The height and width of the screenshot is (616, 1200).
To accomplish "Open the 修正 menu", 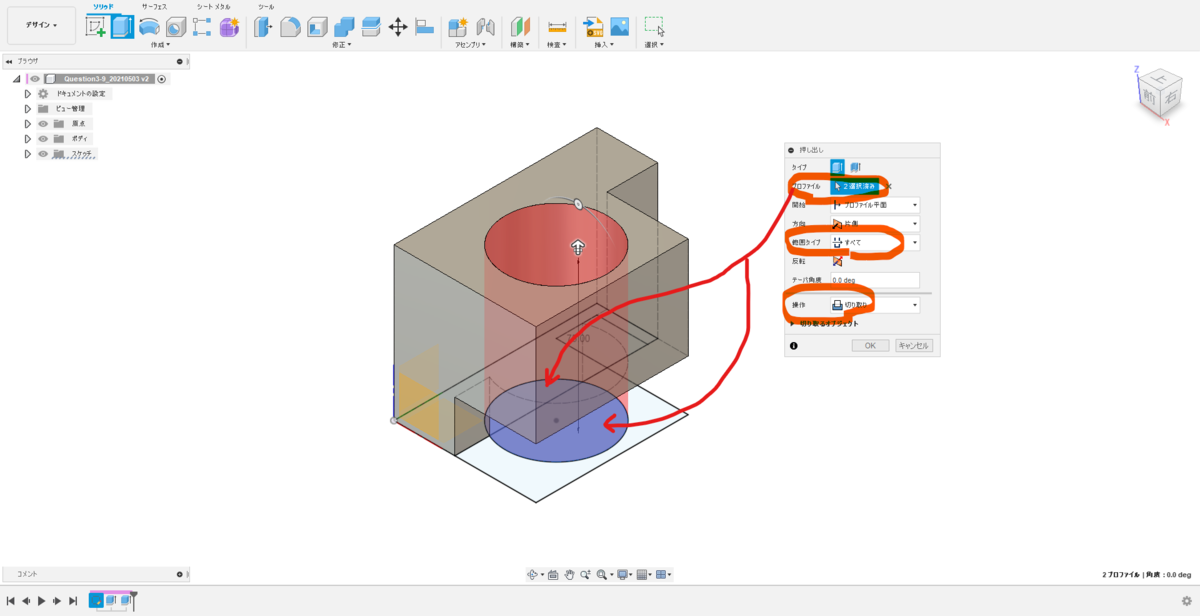I will tap(343, 45).
